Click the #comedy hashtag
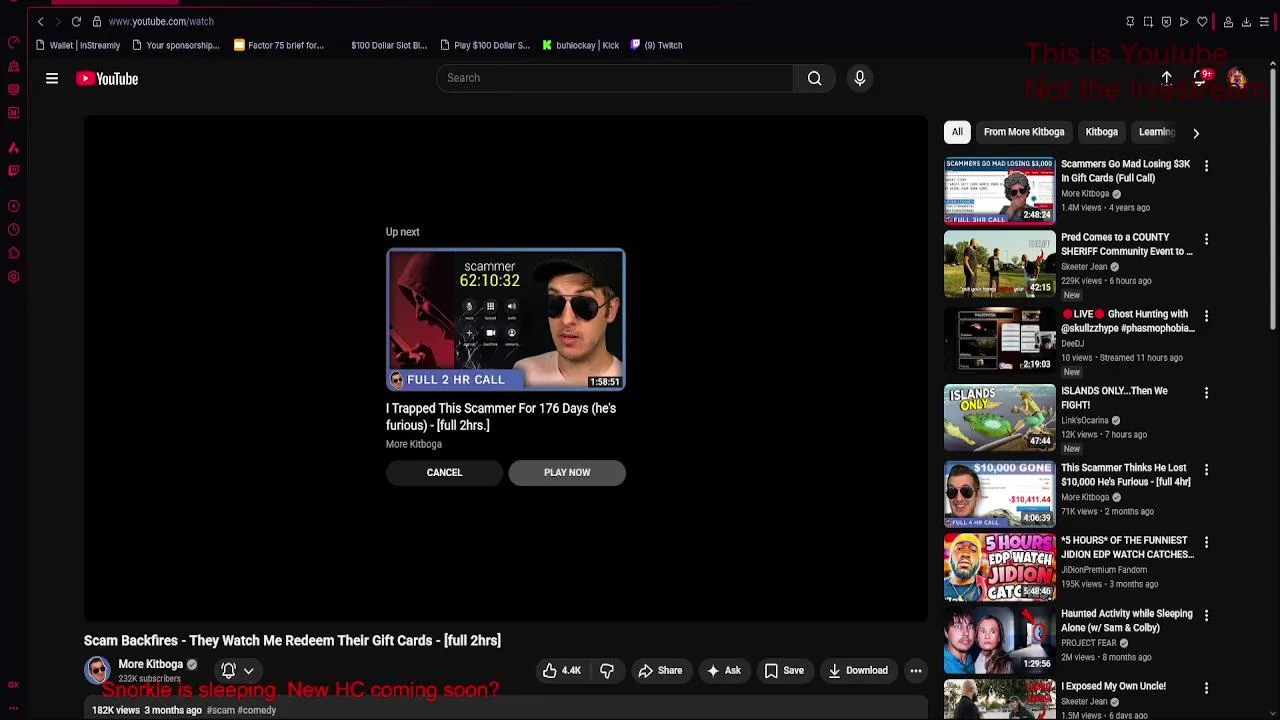1280x720 pixels. click(257, 710)
